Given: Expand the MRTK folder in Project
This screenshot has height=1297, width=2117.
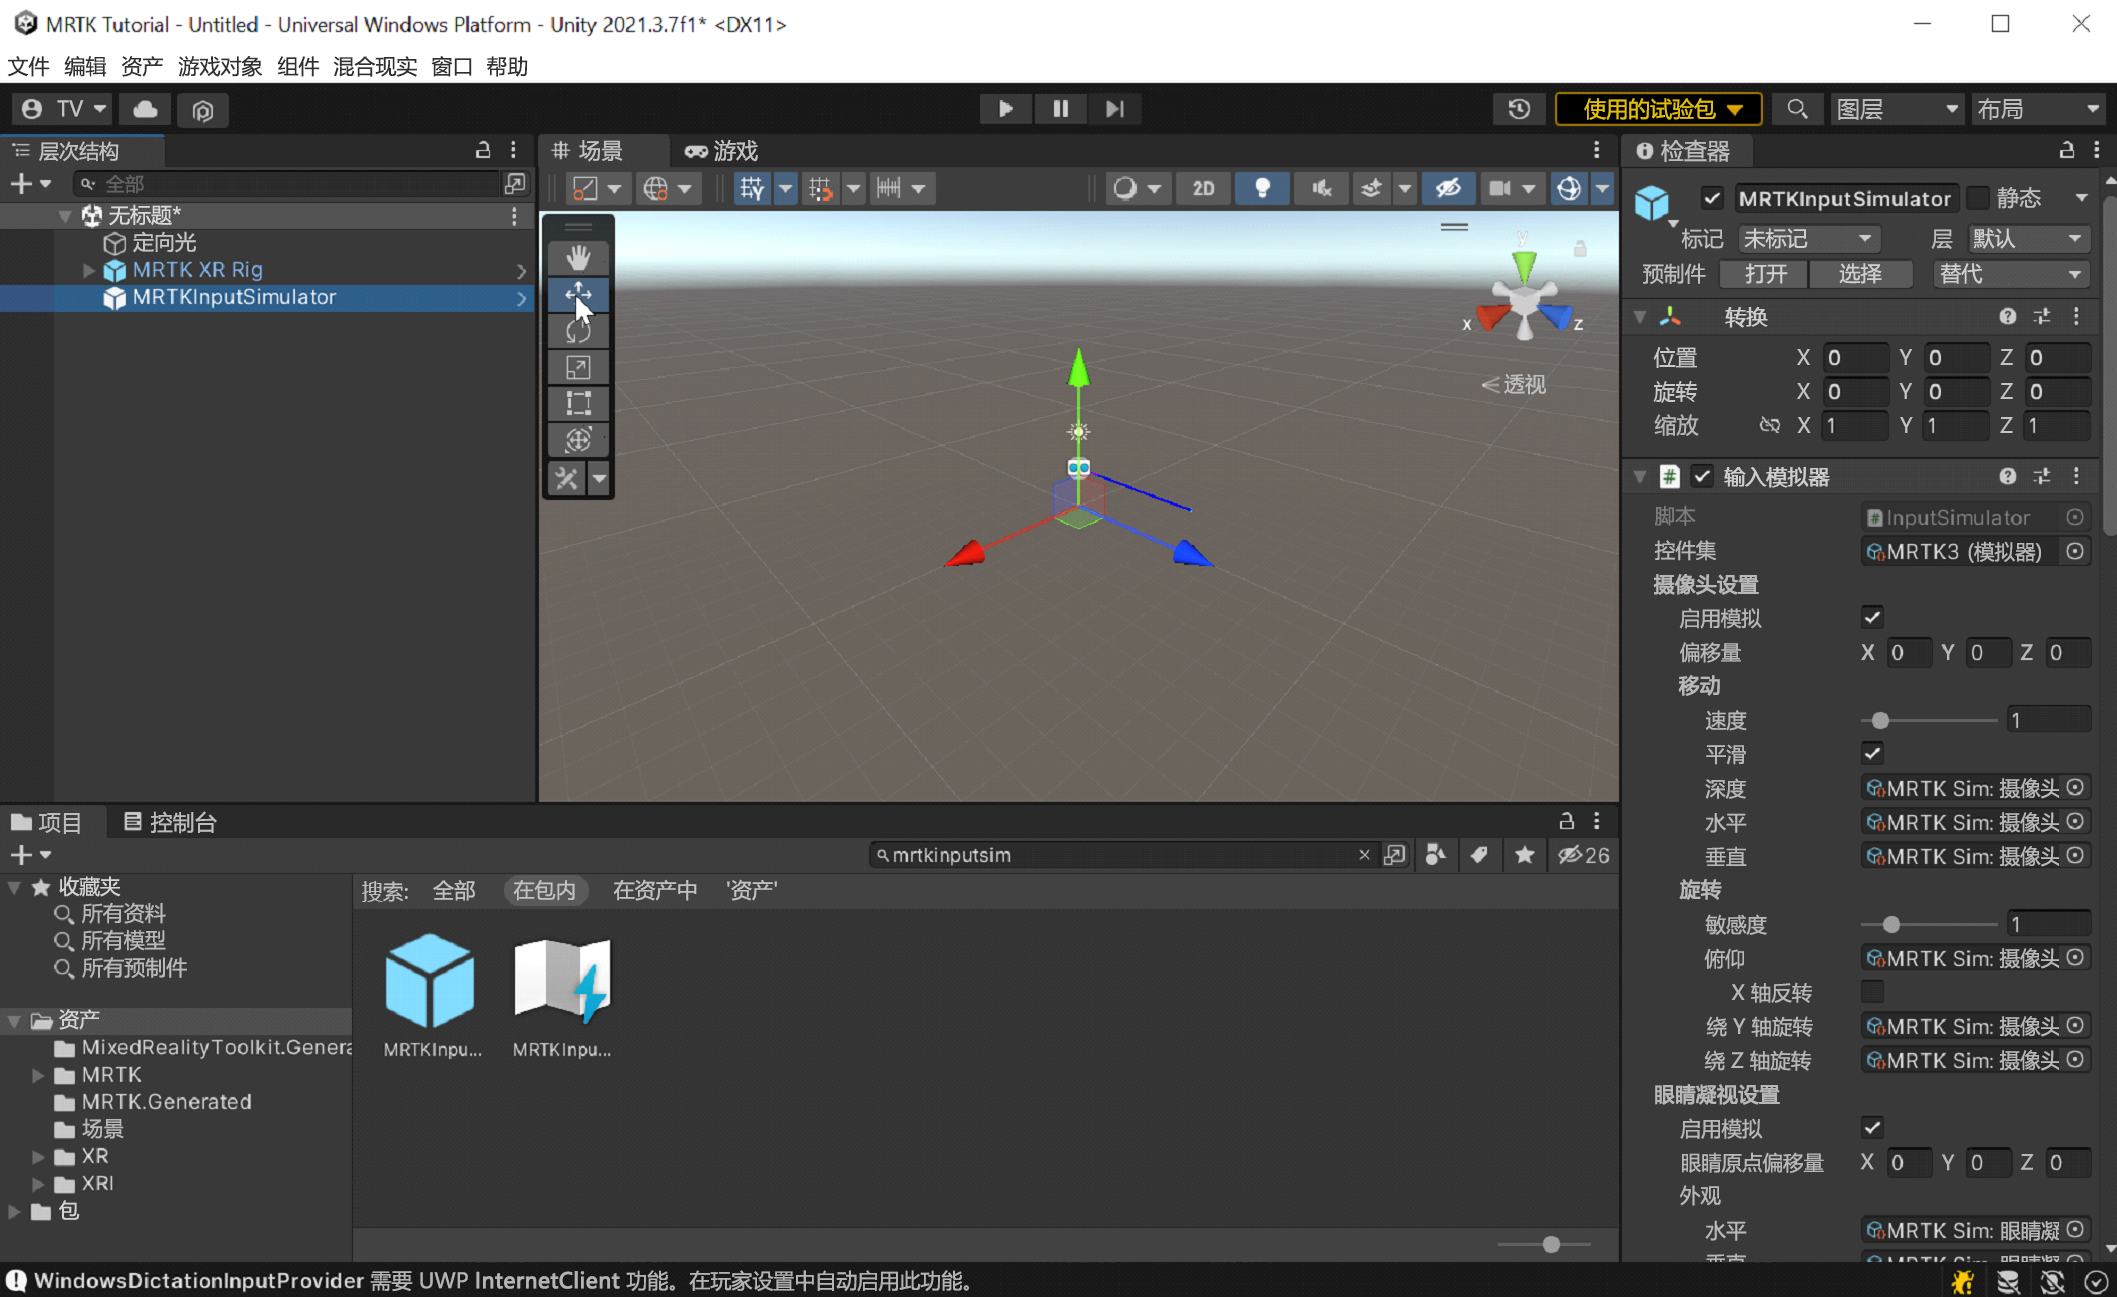Looking at the screenshot, I should [38, 1075].
